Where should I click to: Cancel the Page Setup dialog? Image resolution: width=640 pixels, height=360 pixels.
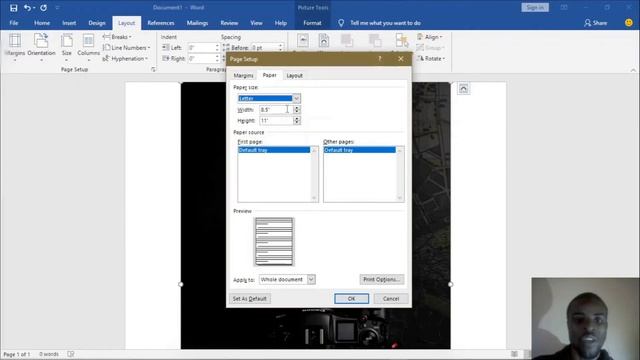tap(391, 299)
